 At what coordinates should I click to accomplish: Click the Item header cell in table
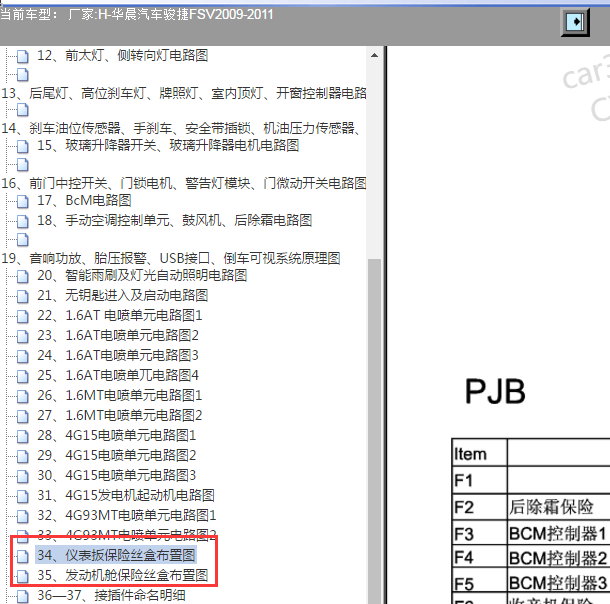point(479,453)
